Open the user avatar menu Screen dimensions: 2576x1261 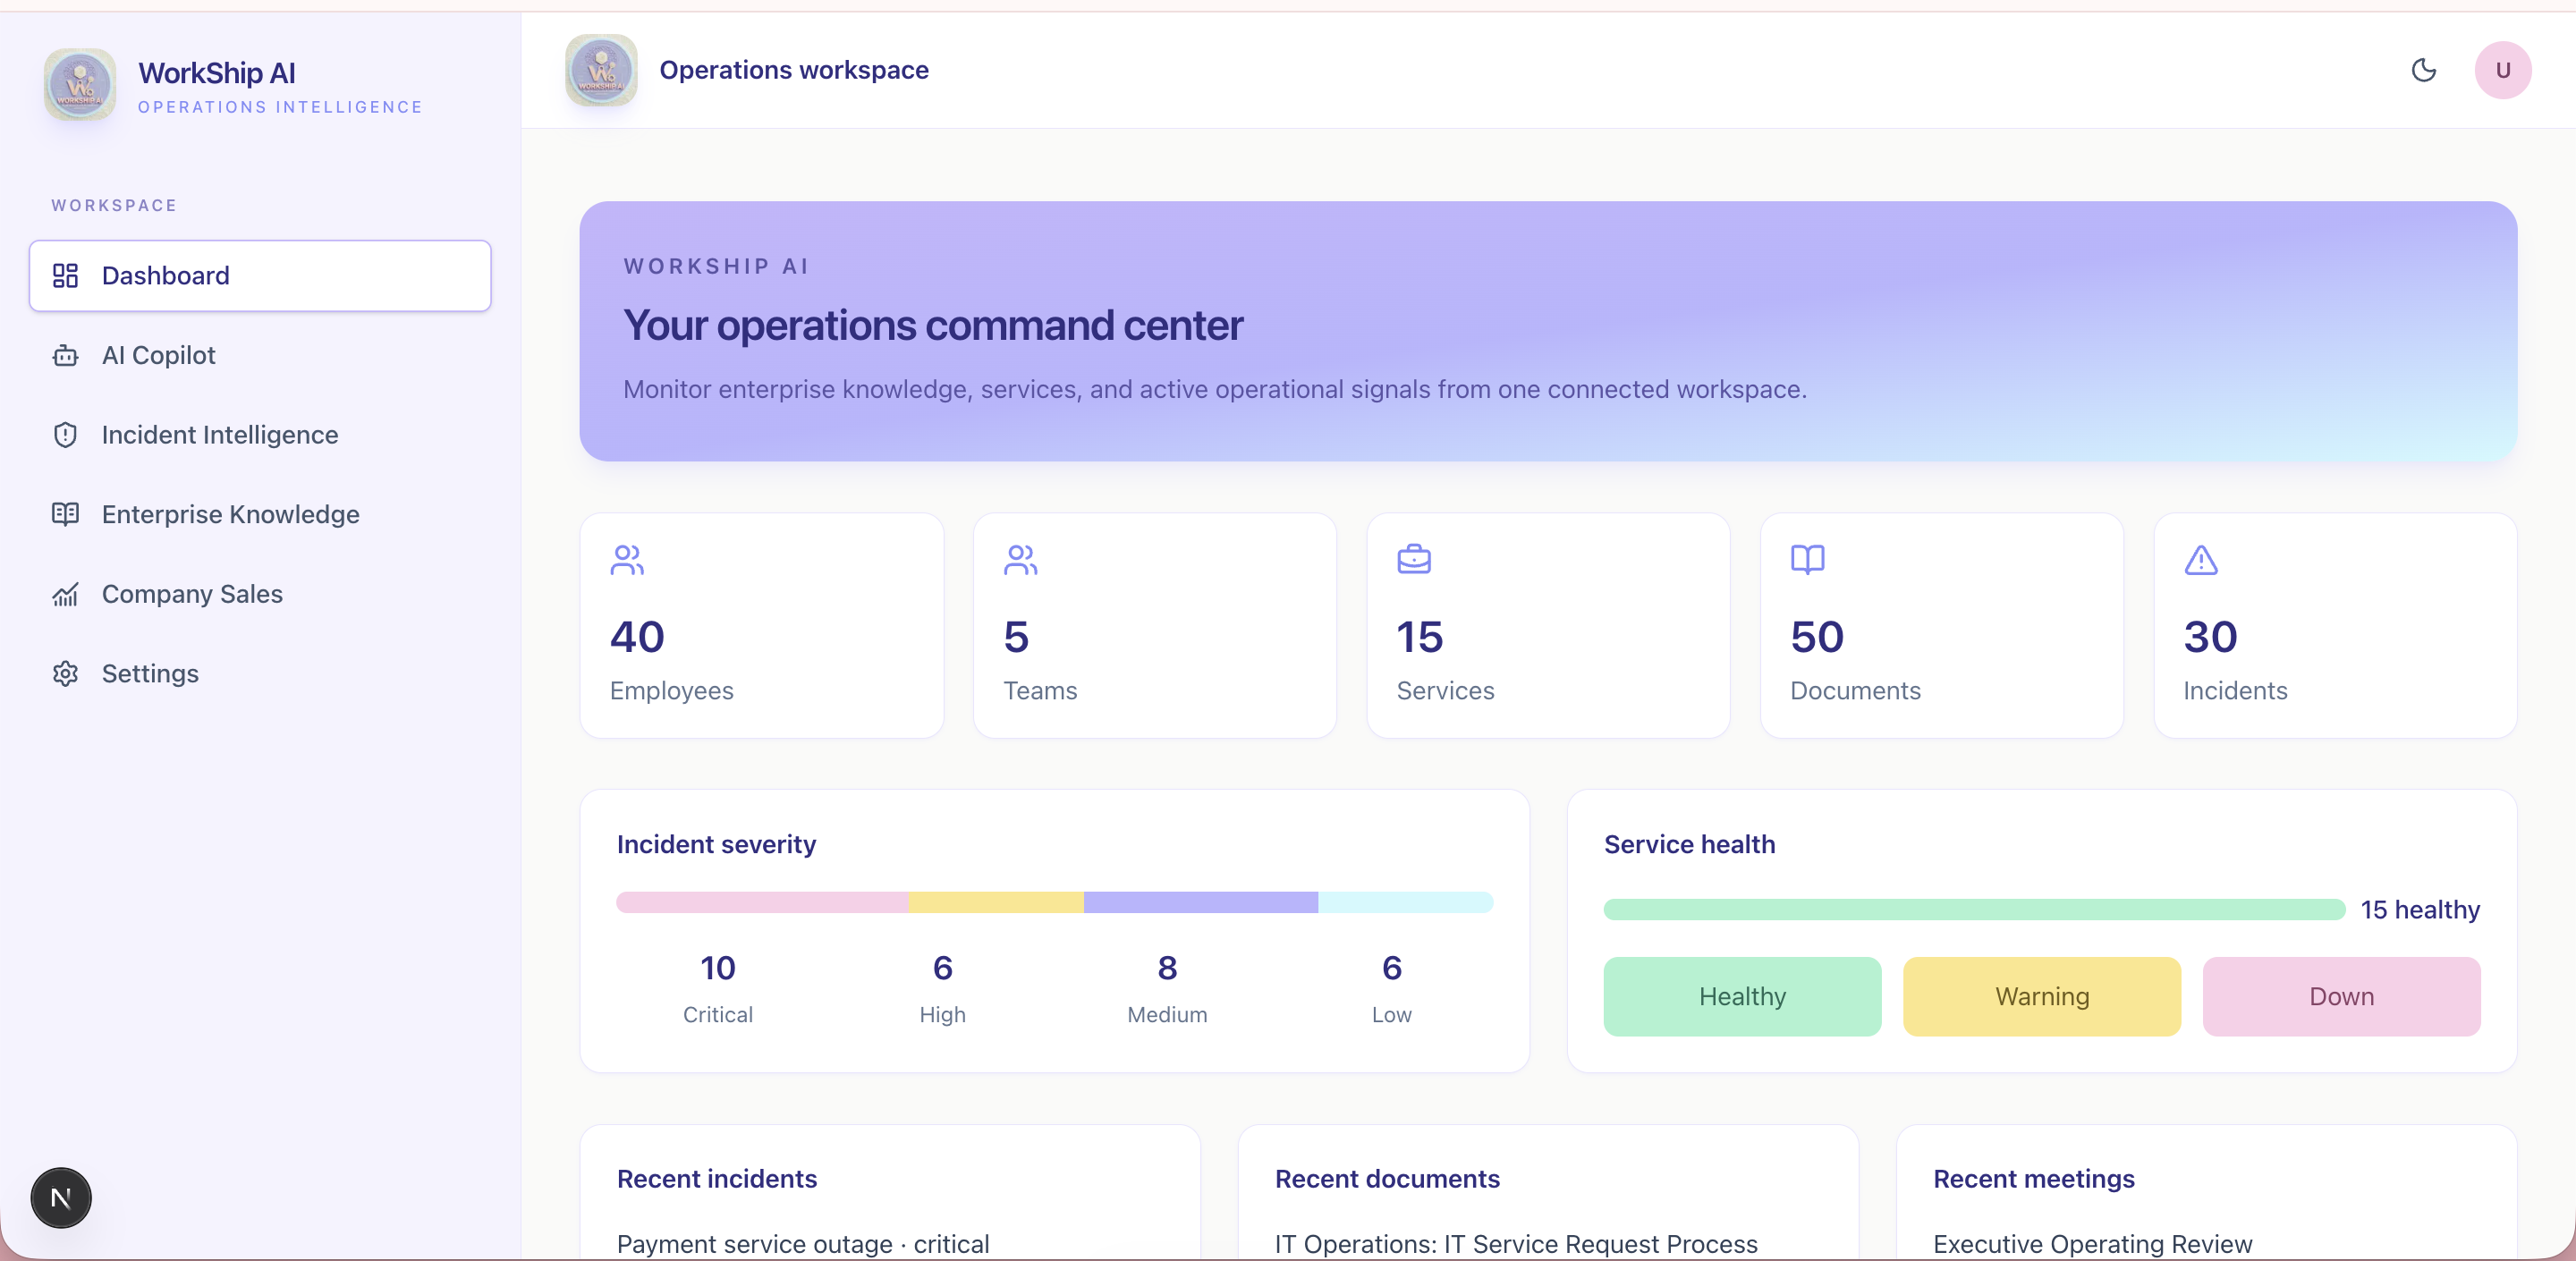pos(2502,70)
